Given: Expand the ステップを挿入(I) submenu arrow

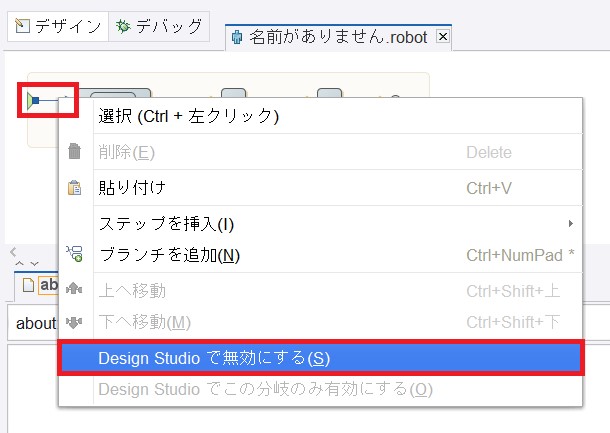Looking at the screenshot, I should tap(570, 223).
